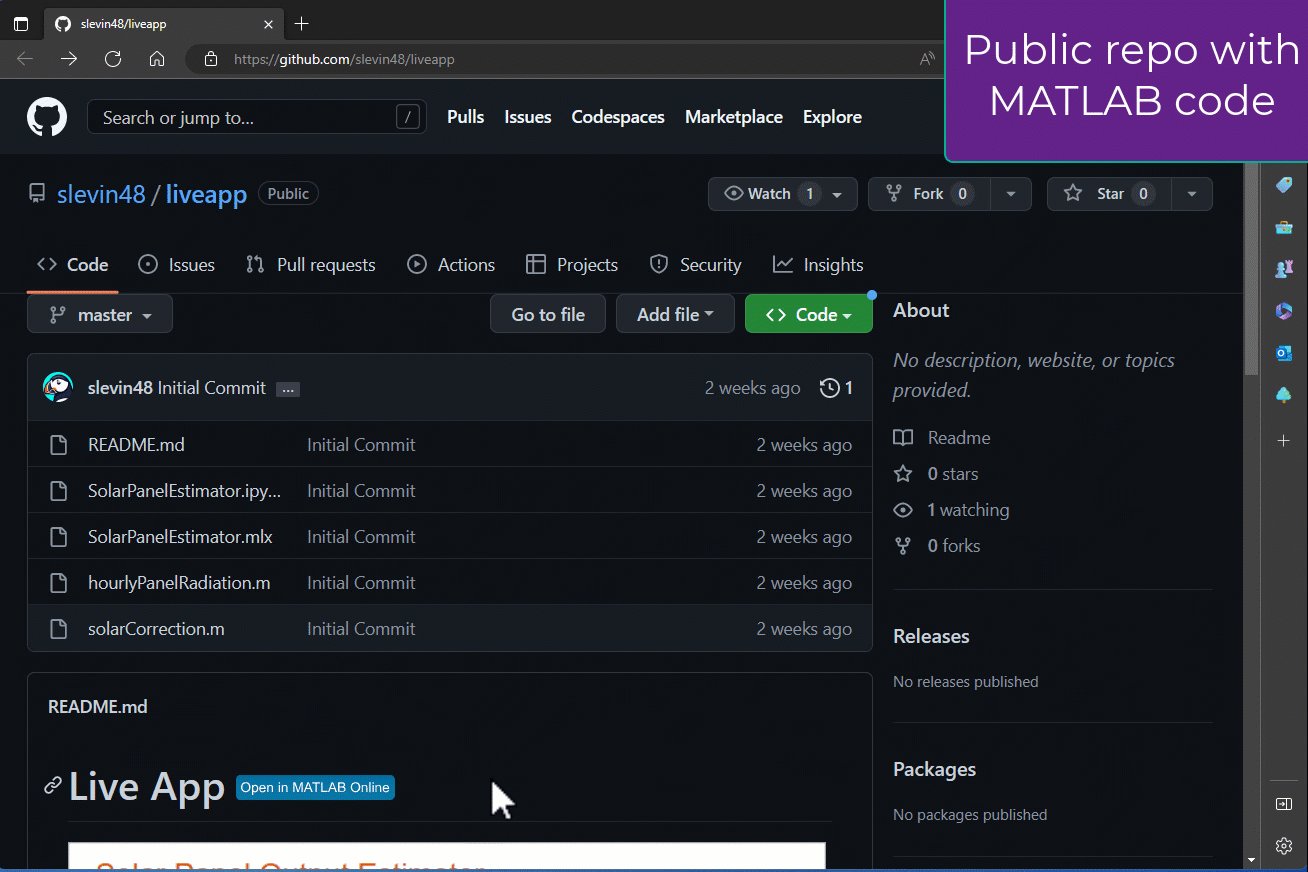This screenshot has height=872, width=1308.
Task: Open sidebar settings gear
Action: (x=1284, y=846)
